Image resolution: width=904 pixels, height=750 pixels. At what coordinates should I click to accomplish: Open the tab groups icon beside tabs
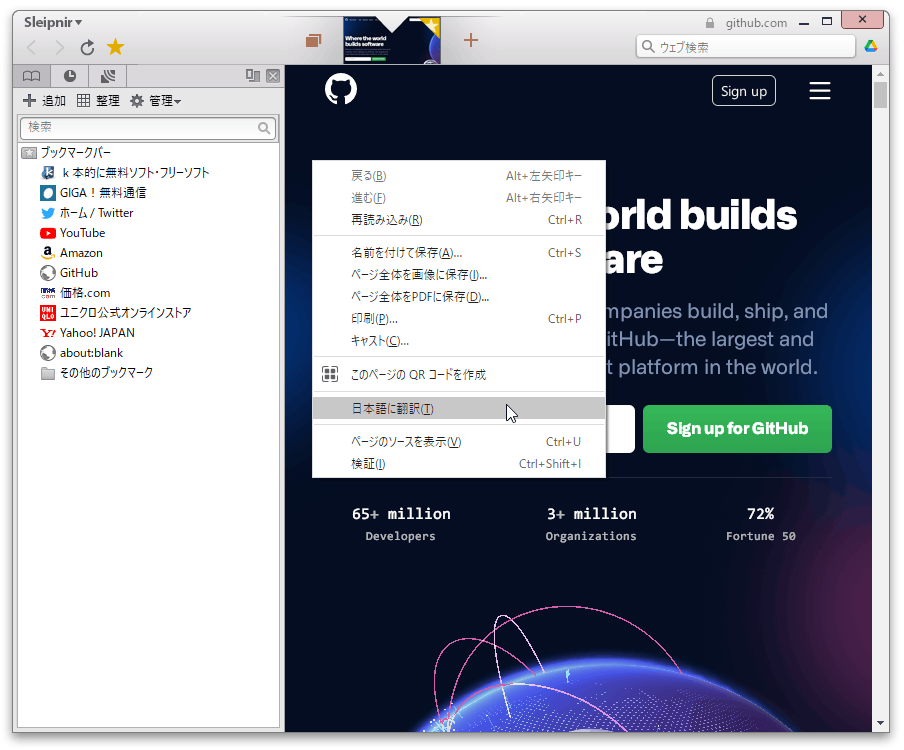314,40
